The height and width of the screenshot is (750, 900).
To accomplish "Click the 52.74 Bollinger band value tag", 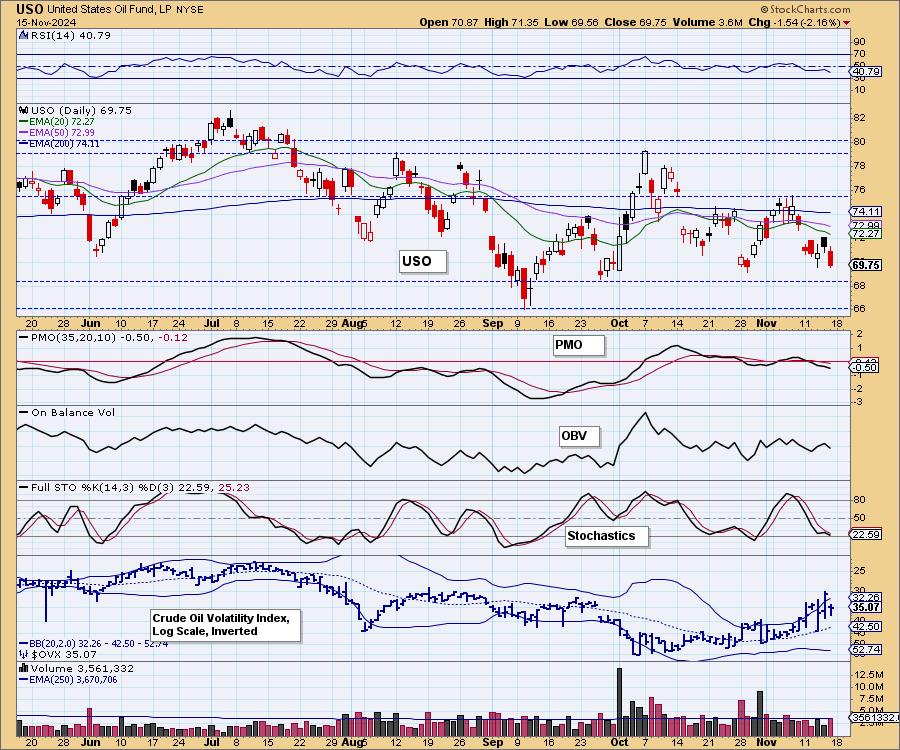I will pyautogui.click(x=866, y=650).
